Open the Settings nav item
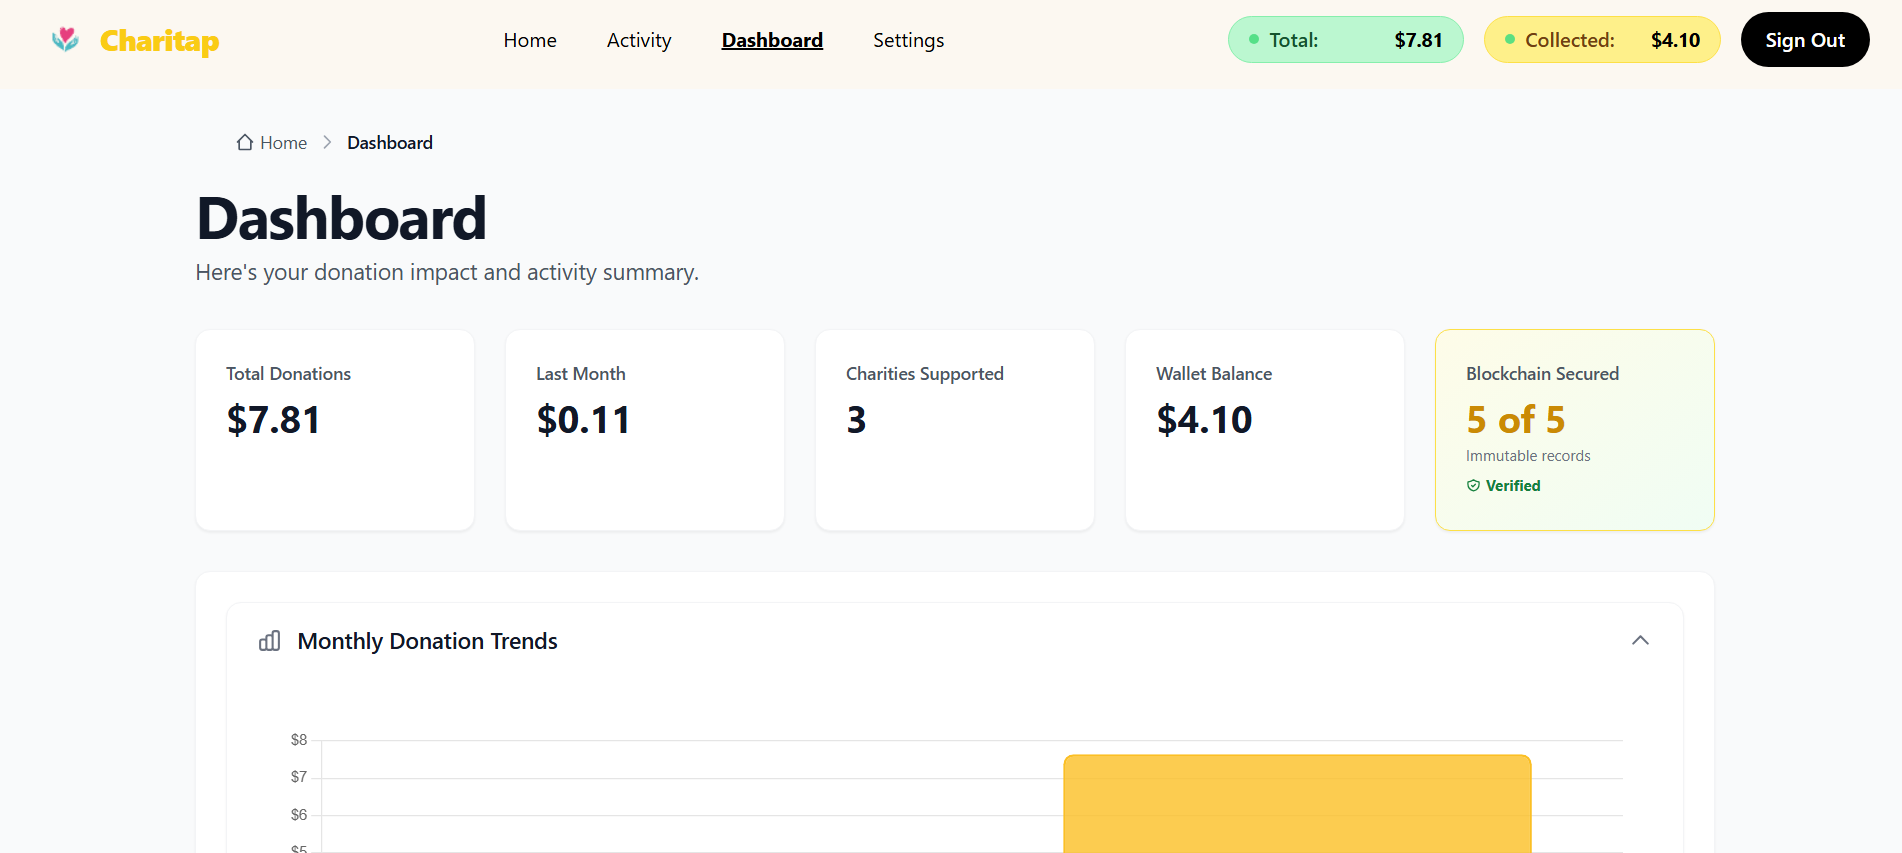 click(908, 40)
